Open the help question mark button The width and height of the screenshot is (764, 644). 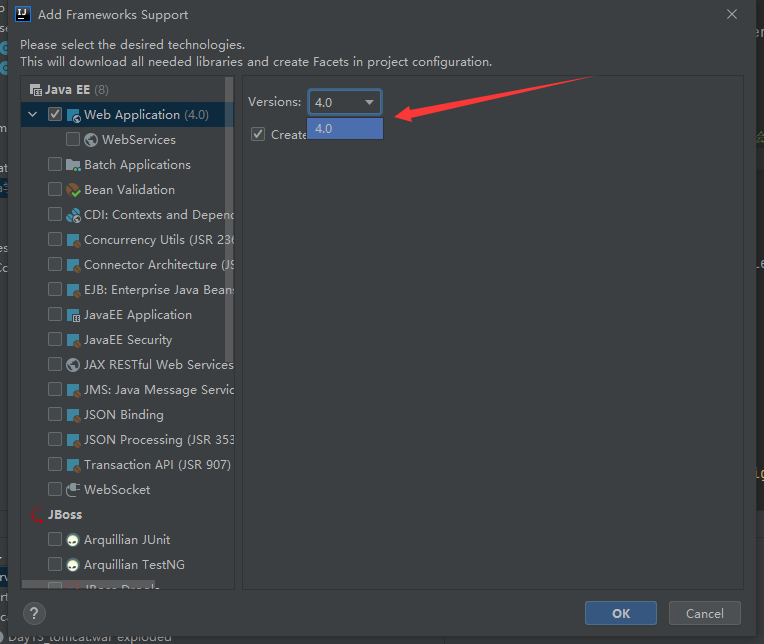(x=34, y=613)
